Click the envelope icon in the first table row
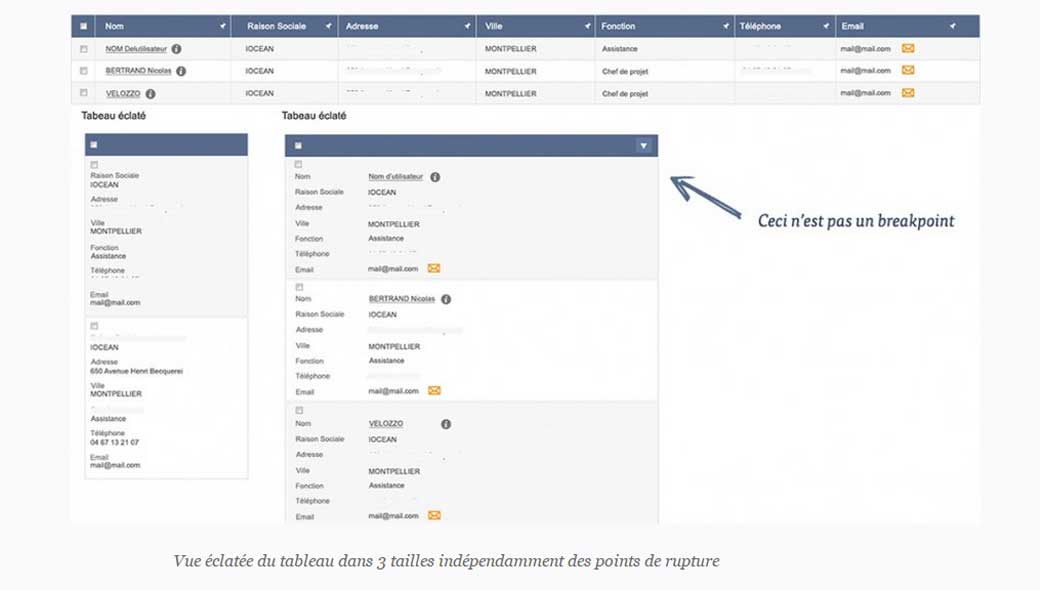Viewport: 1040px width, 590px height. (907, 47)
